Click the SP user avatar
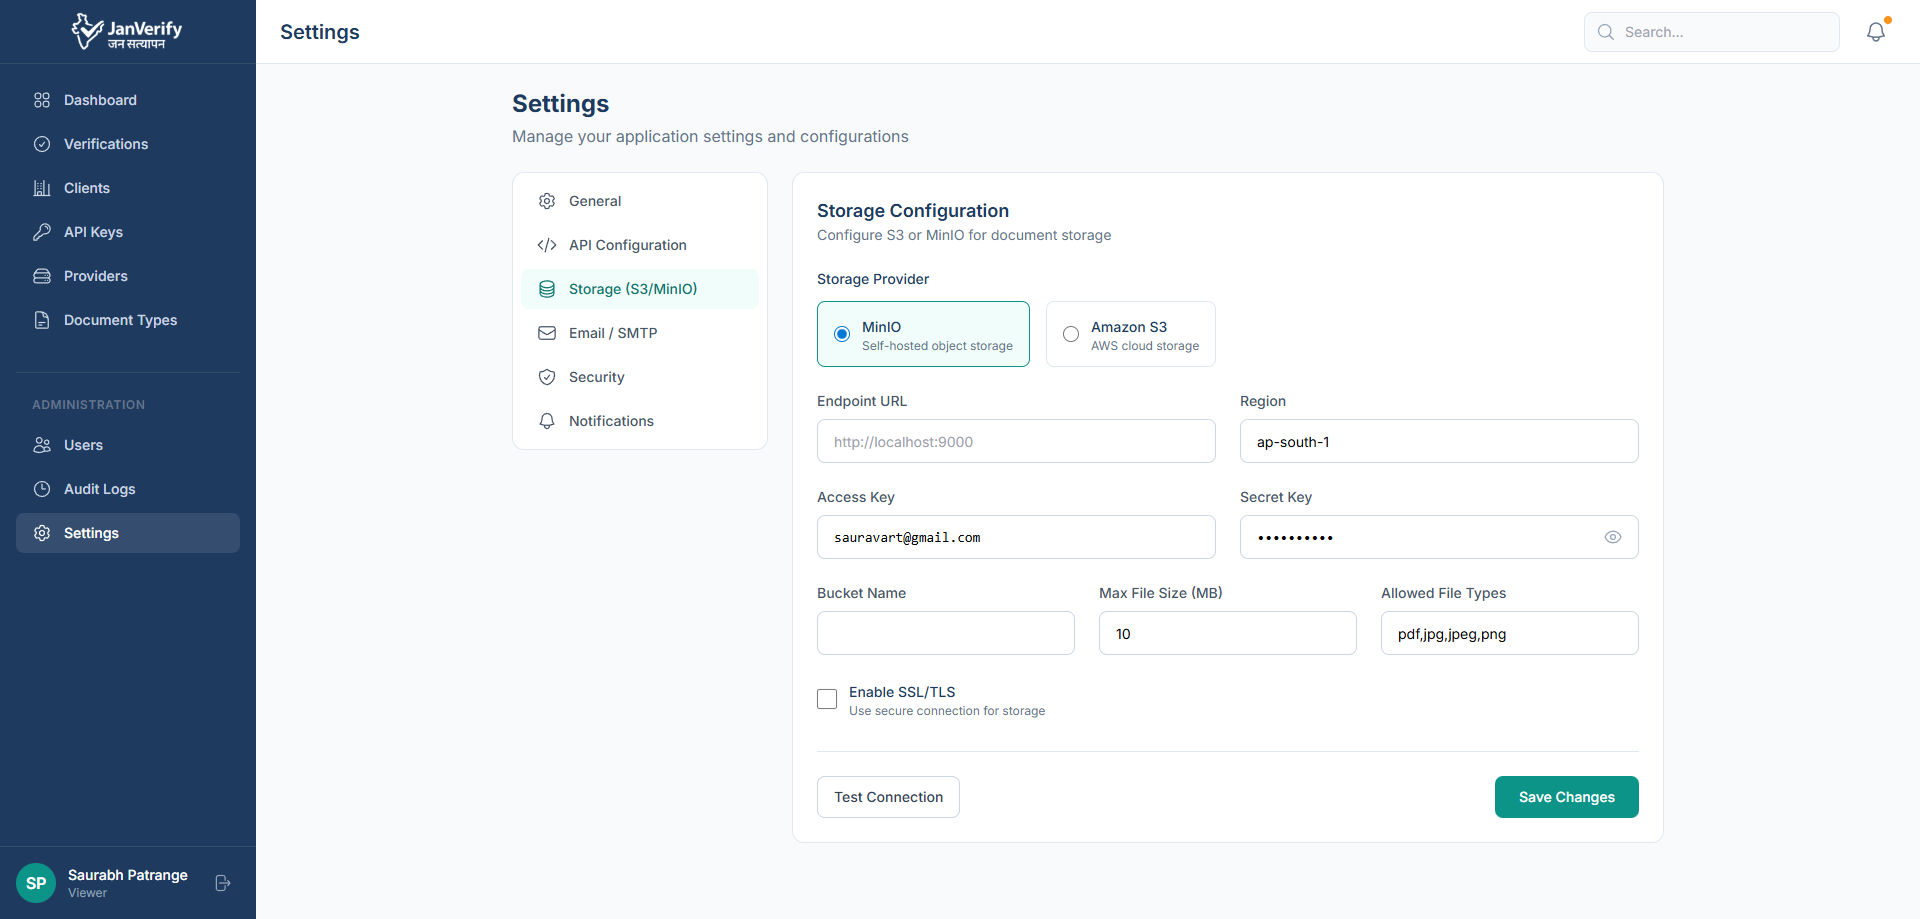The height and width of the screenshot is (919, 1920). tap(36, 883)
